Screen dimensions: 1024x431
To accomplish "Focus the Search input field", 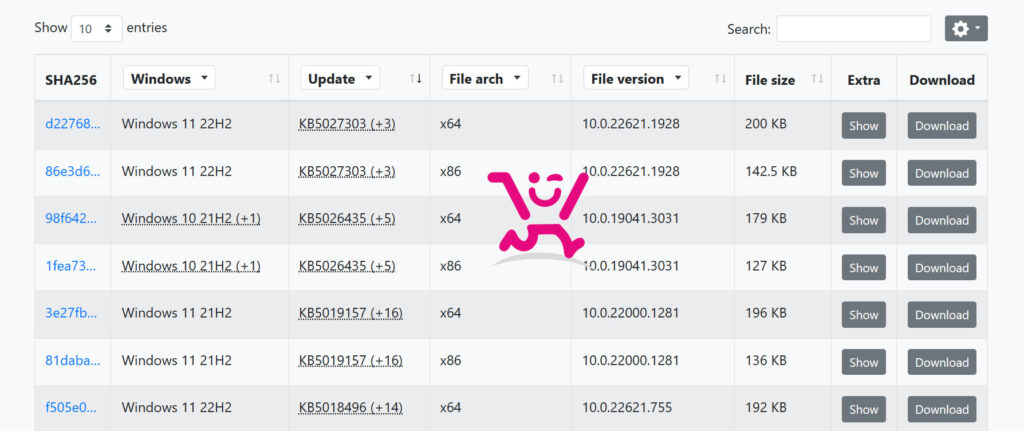I will (x=854, y=29).
